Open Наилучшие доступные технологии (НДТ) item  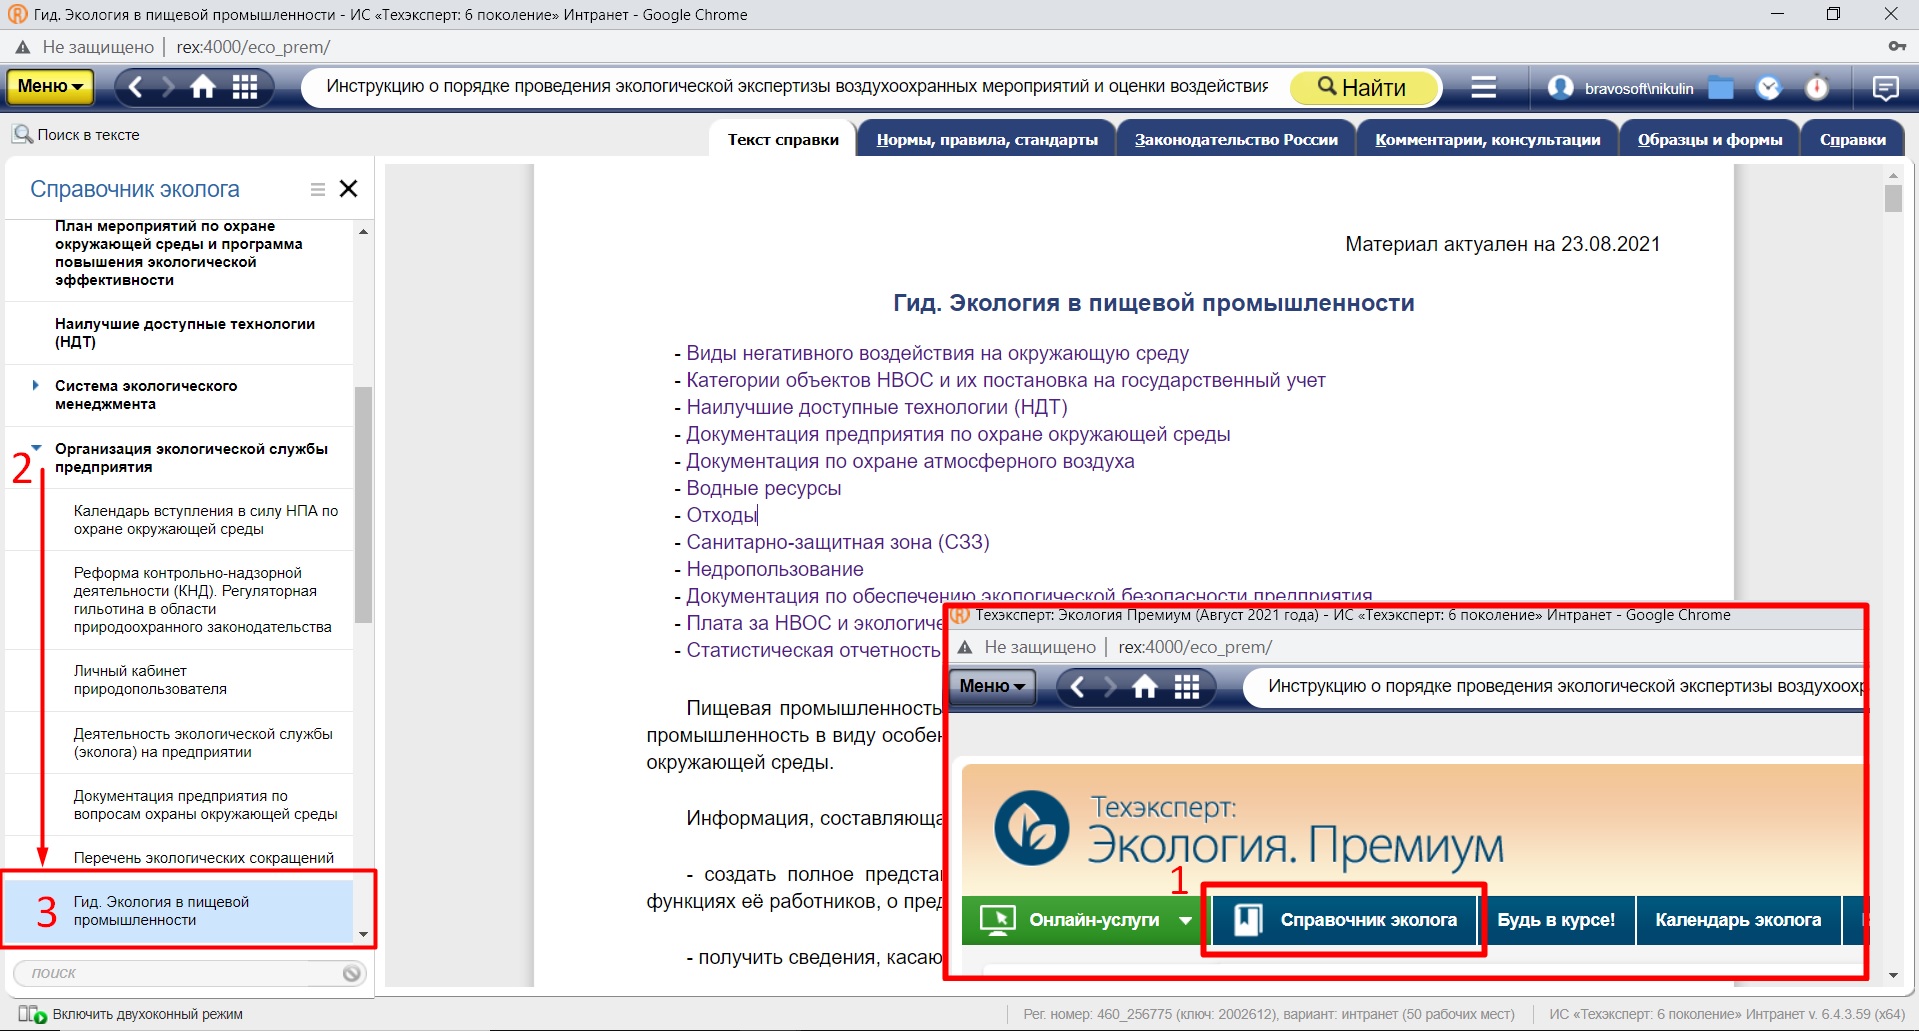179,333
